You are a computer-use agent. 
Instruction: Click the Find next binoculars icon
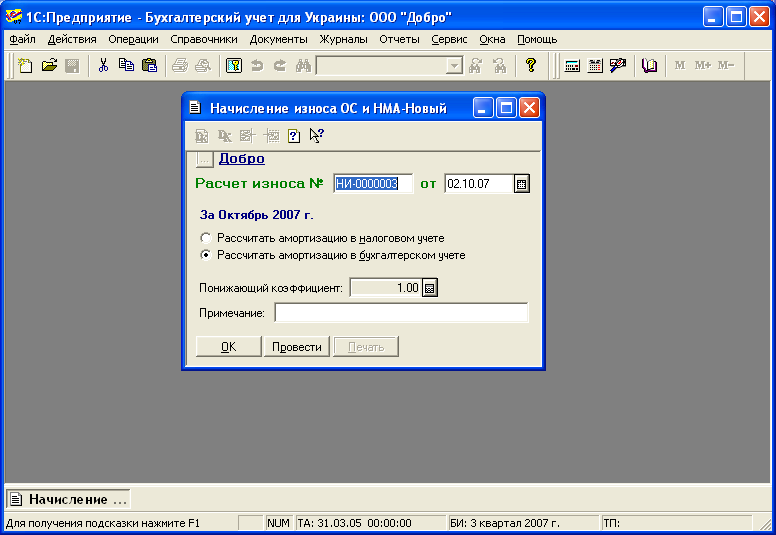point(500,65)
